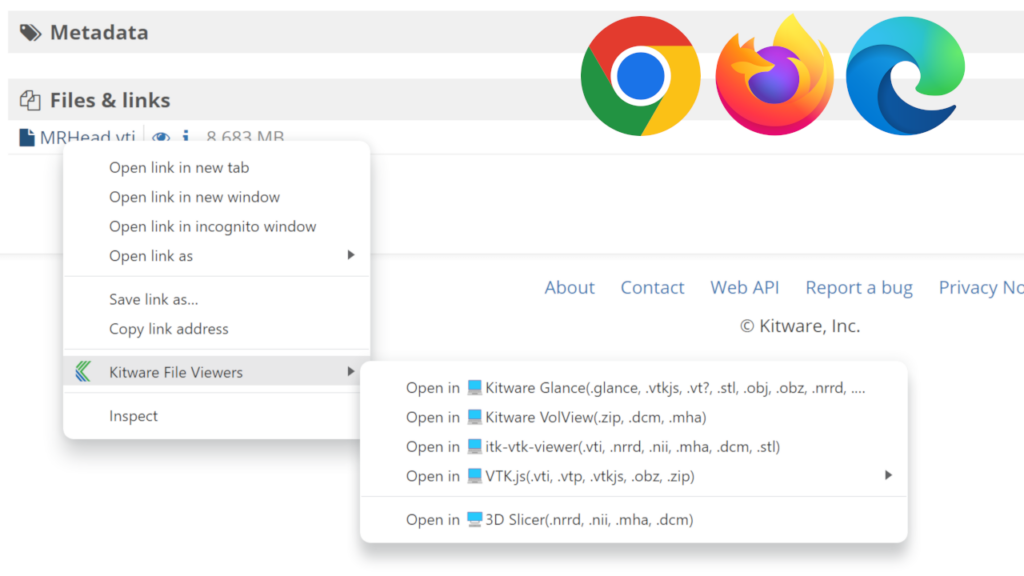Click the monitor icon beside itk-vtk-viewer entry
This screenshot has height=576, width=1024.
point(475,447)
